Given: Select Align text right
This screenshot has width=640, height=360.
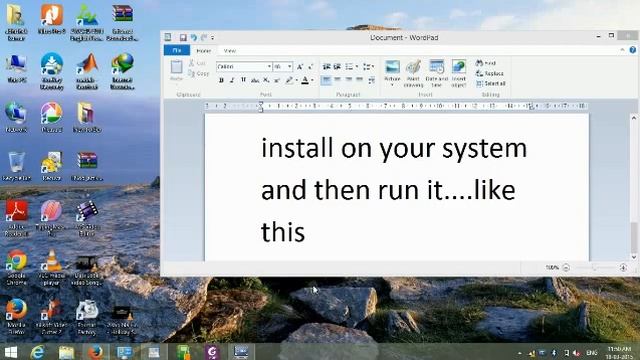Looking at the screenshot, I should 349,80.
